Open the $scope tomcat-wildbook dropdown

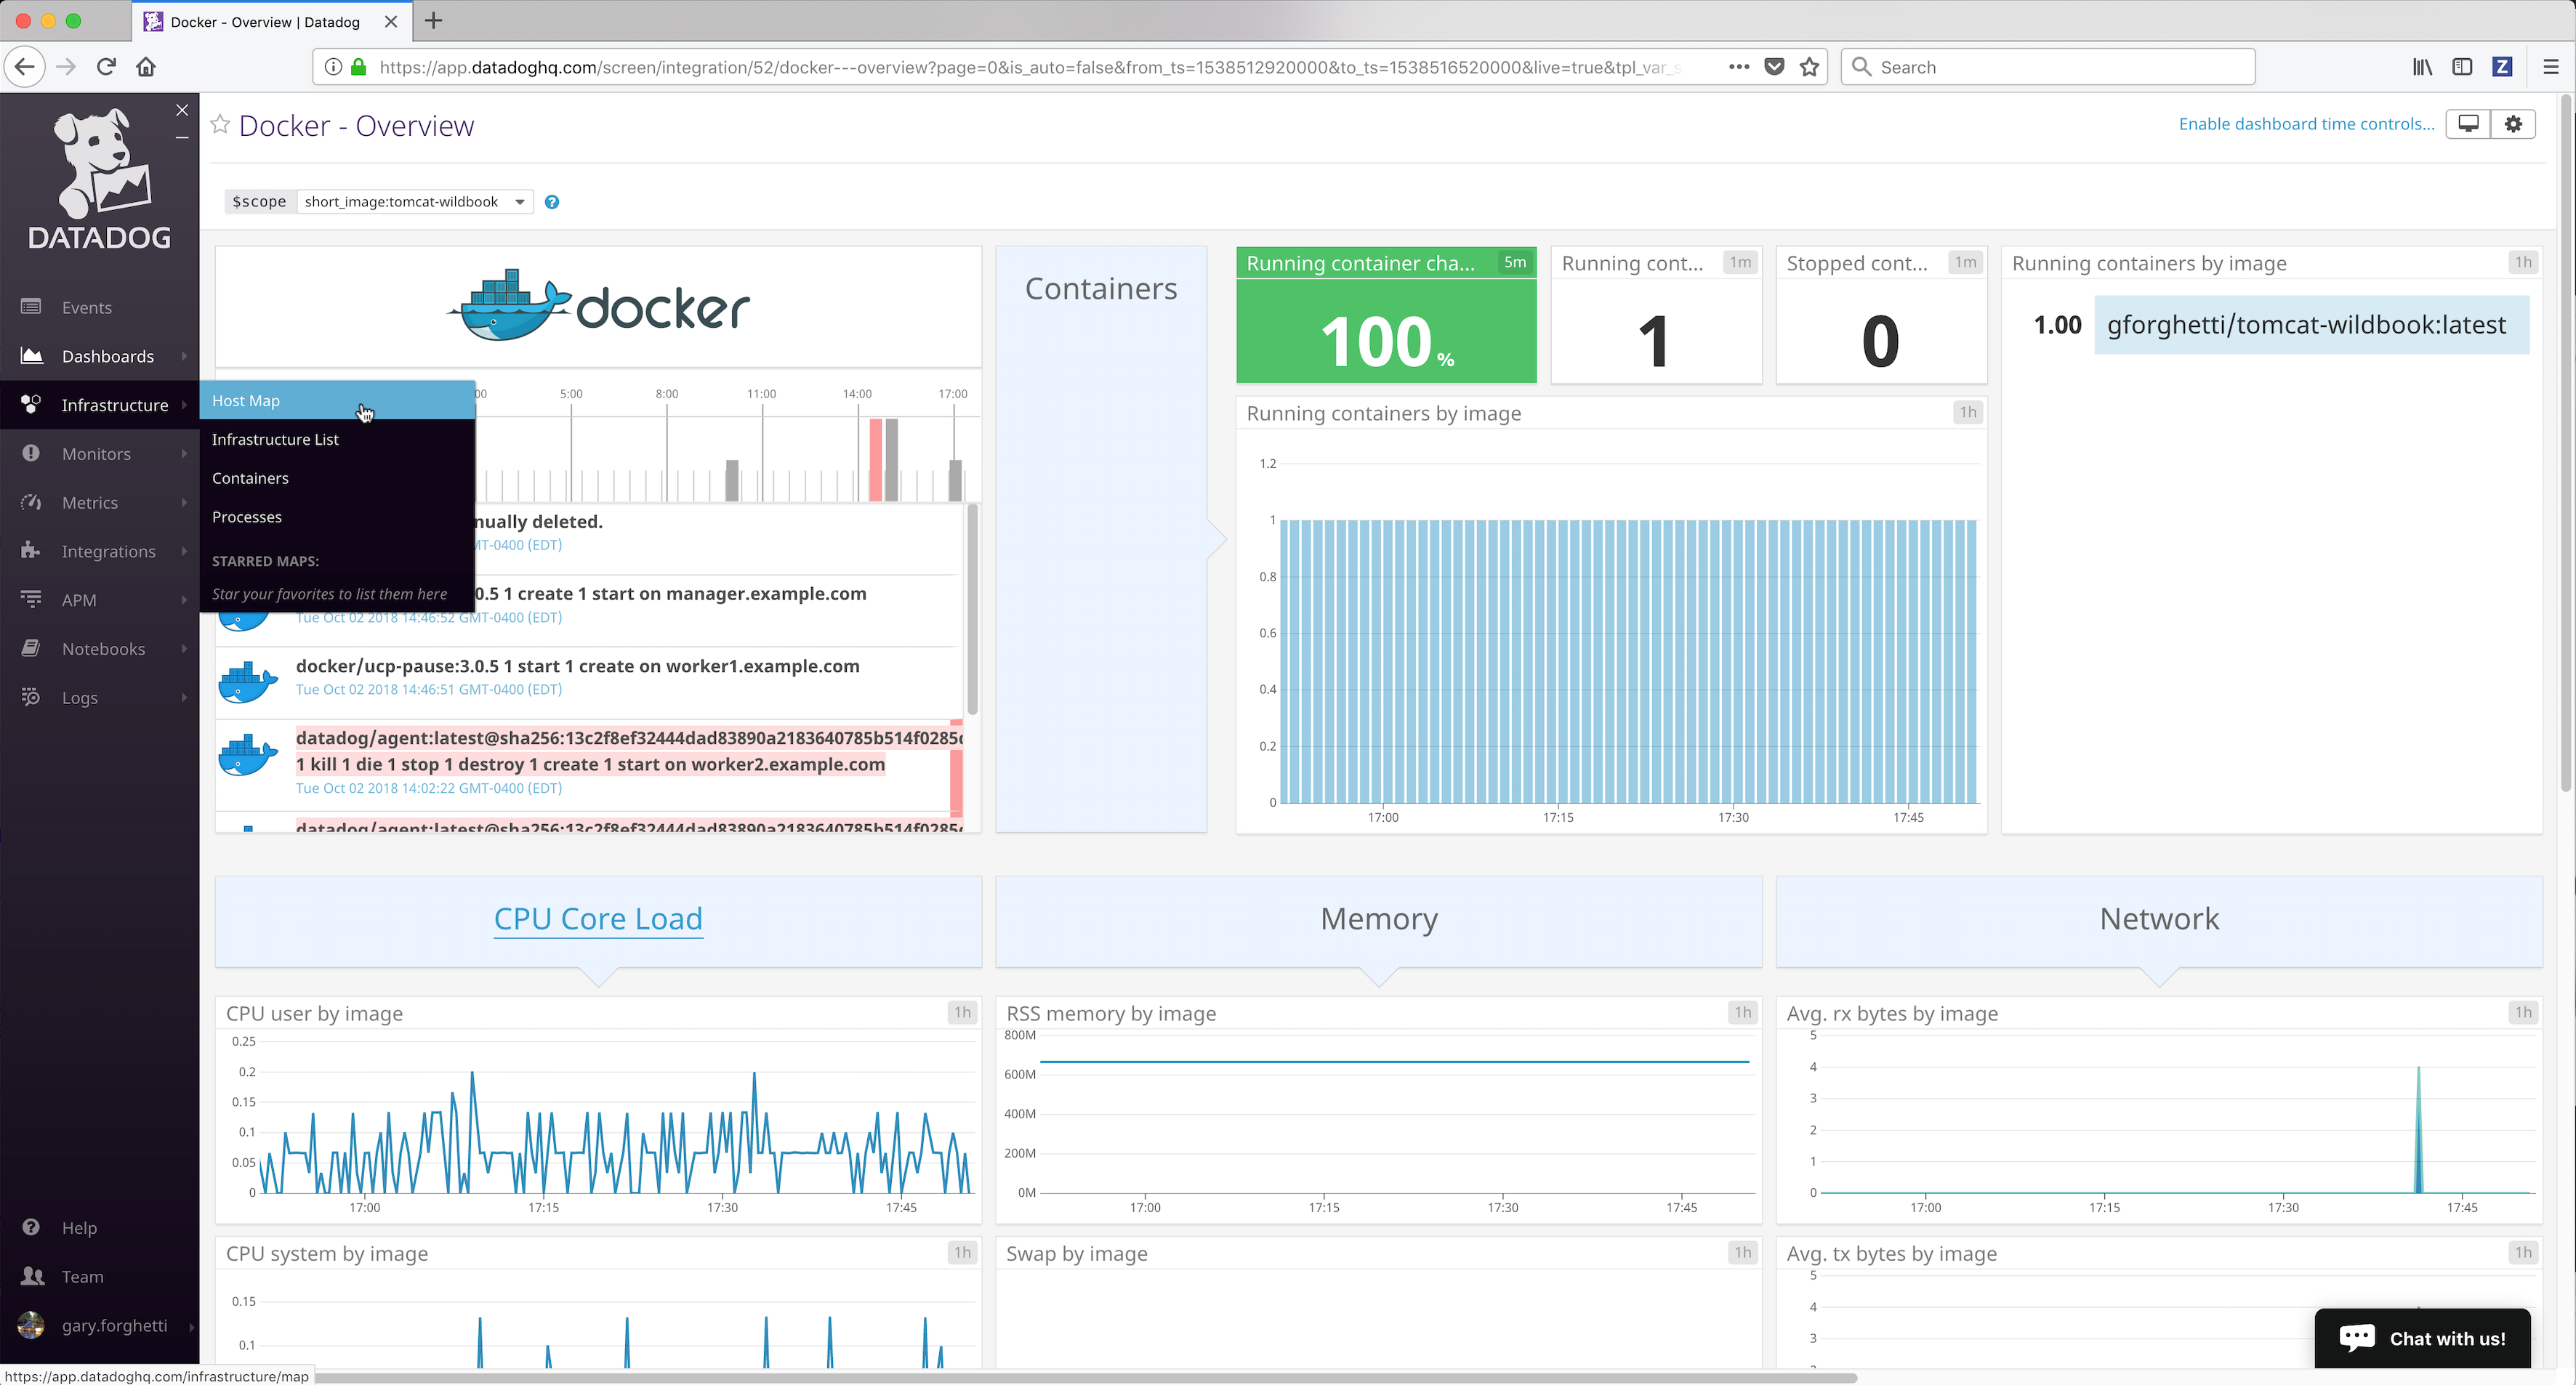pos(415,202)
